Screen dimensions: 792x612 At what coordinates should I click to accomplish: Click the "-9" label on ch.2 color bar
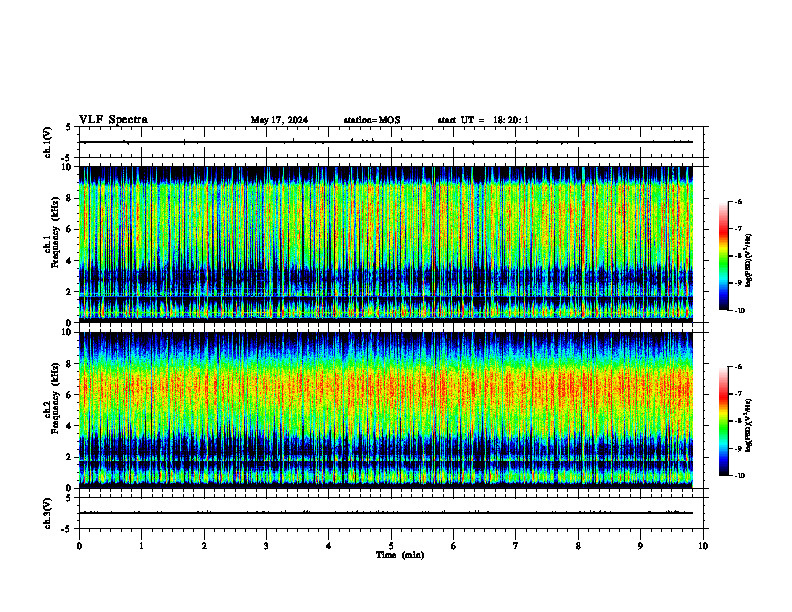(738, 448)
